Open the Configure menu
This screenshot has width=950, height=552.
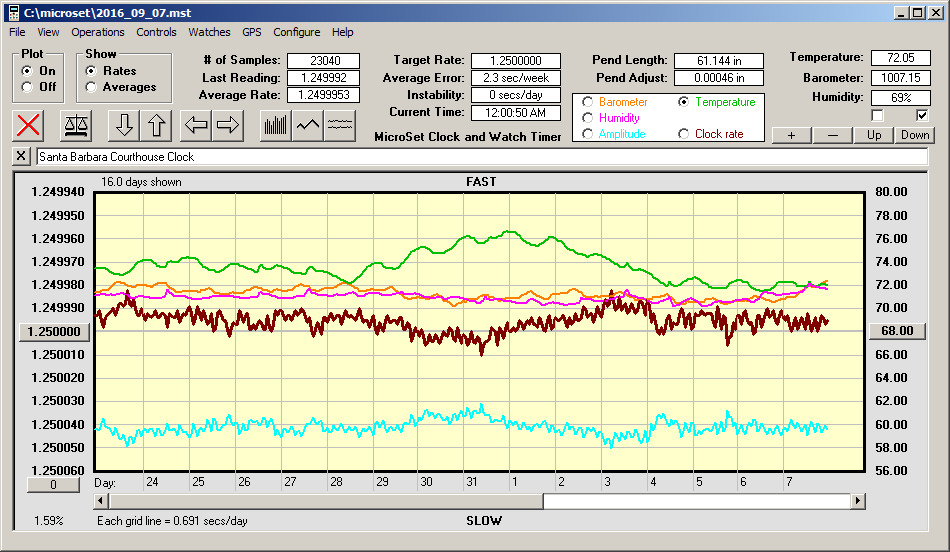[x=296, y=32]
